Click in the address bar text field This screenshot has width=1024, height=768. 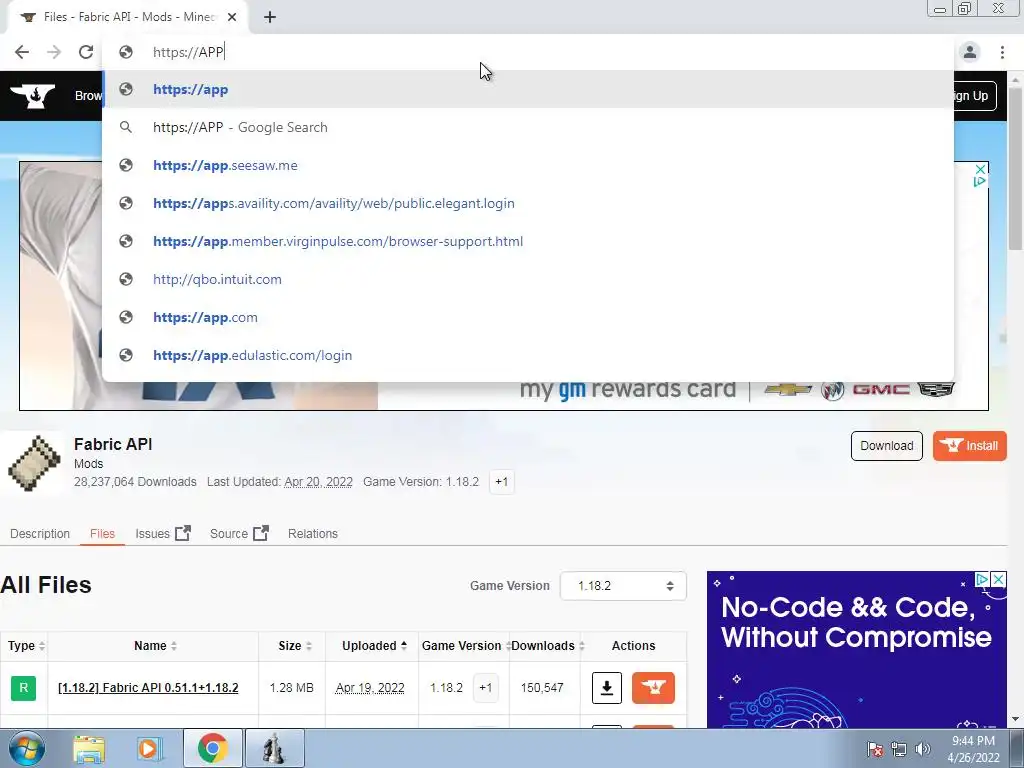(528, 52)
